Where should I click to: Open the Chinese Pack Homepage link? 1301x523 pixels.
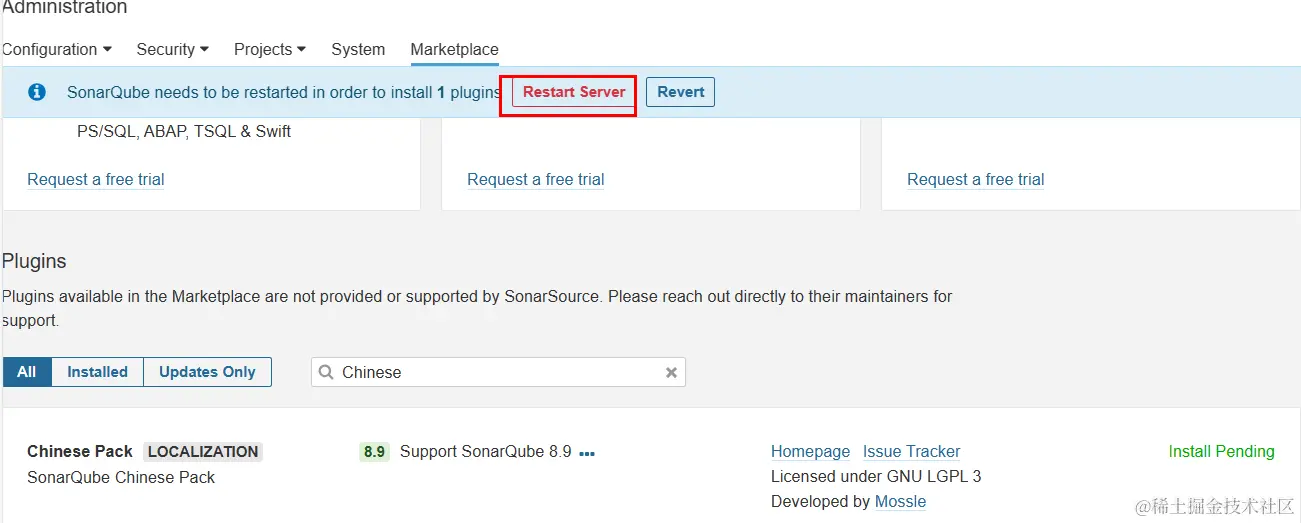(x=810, y=452)
